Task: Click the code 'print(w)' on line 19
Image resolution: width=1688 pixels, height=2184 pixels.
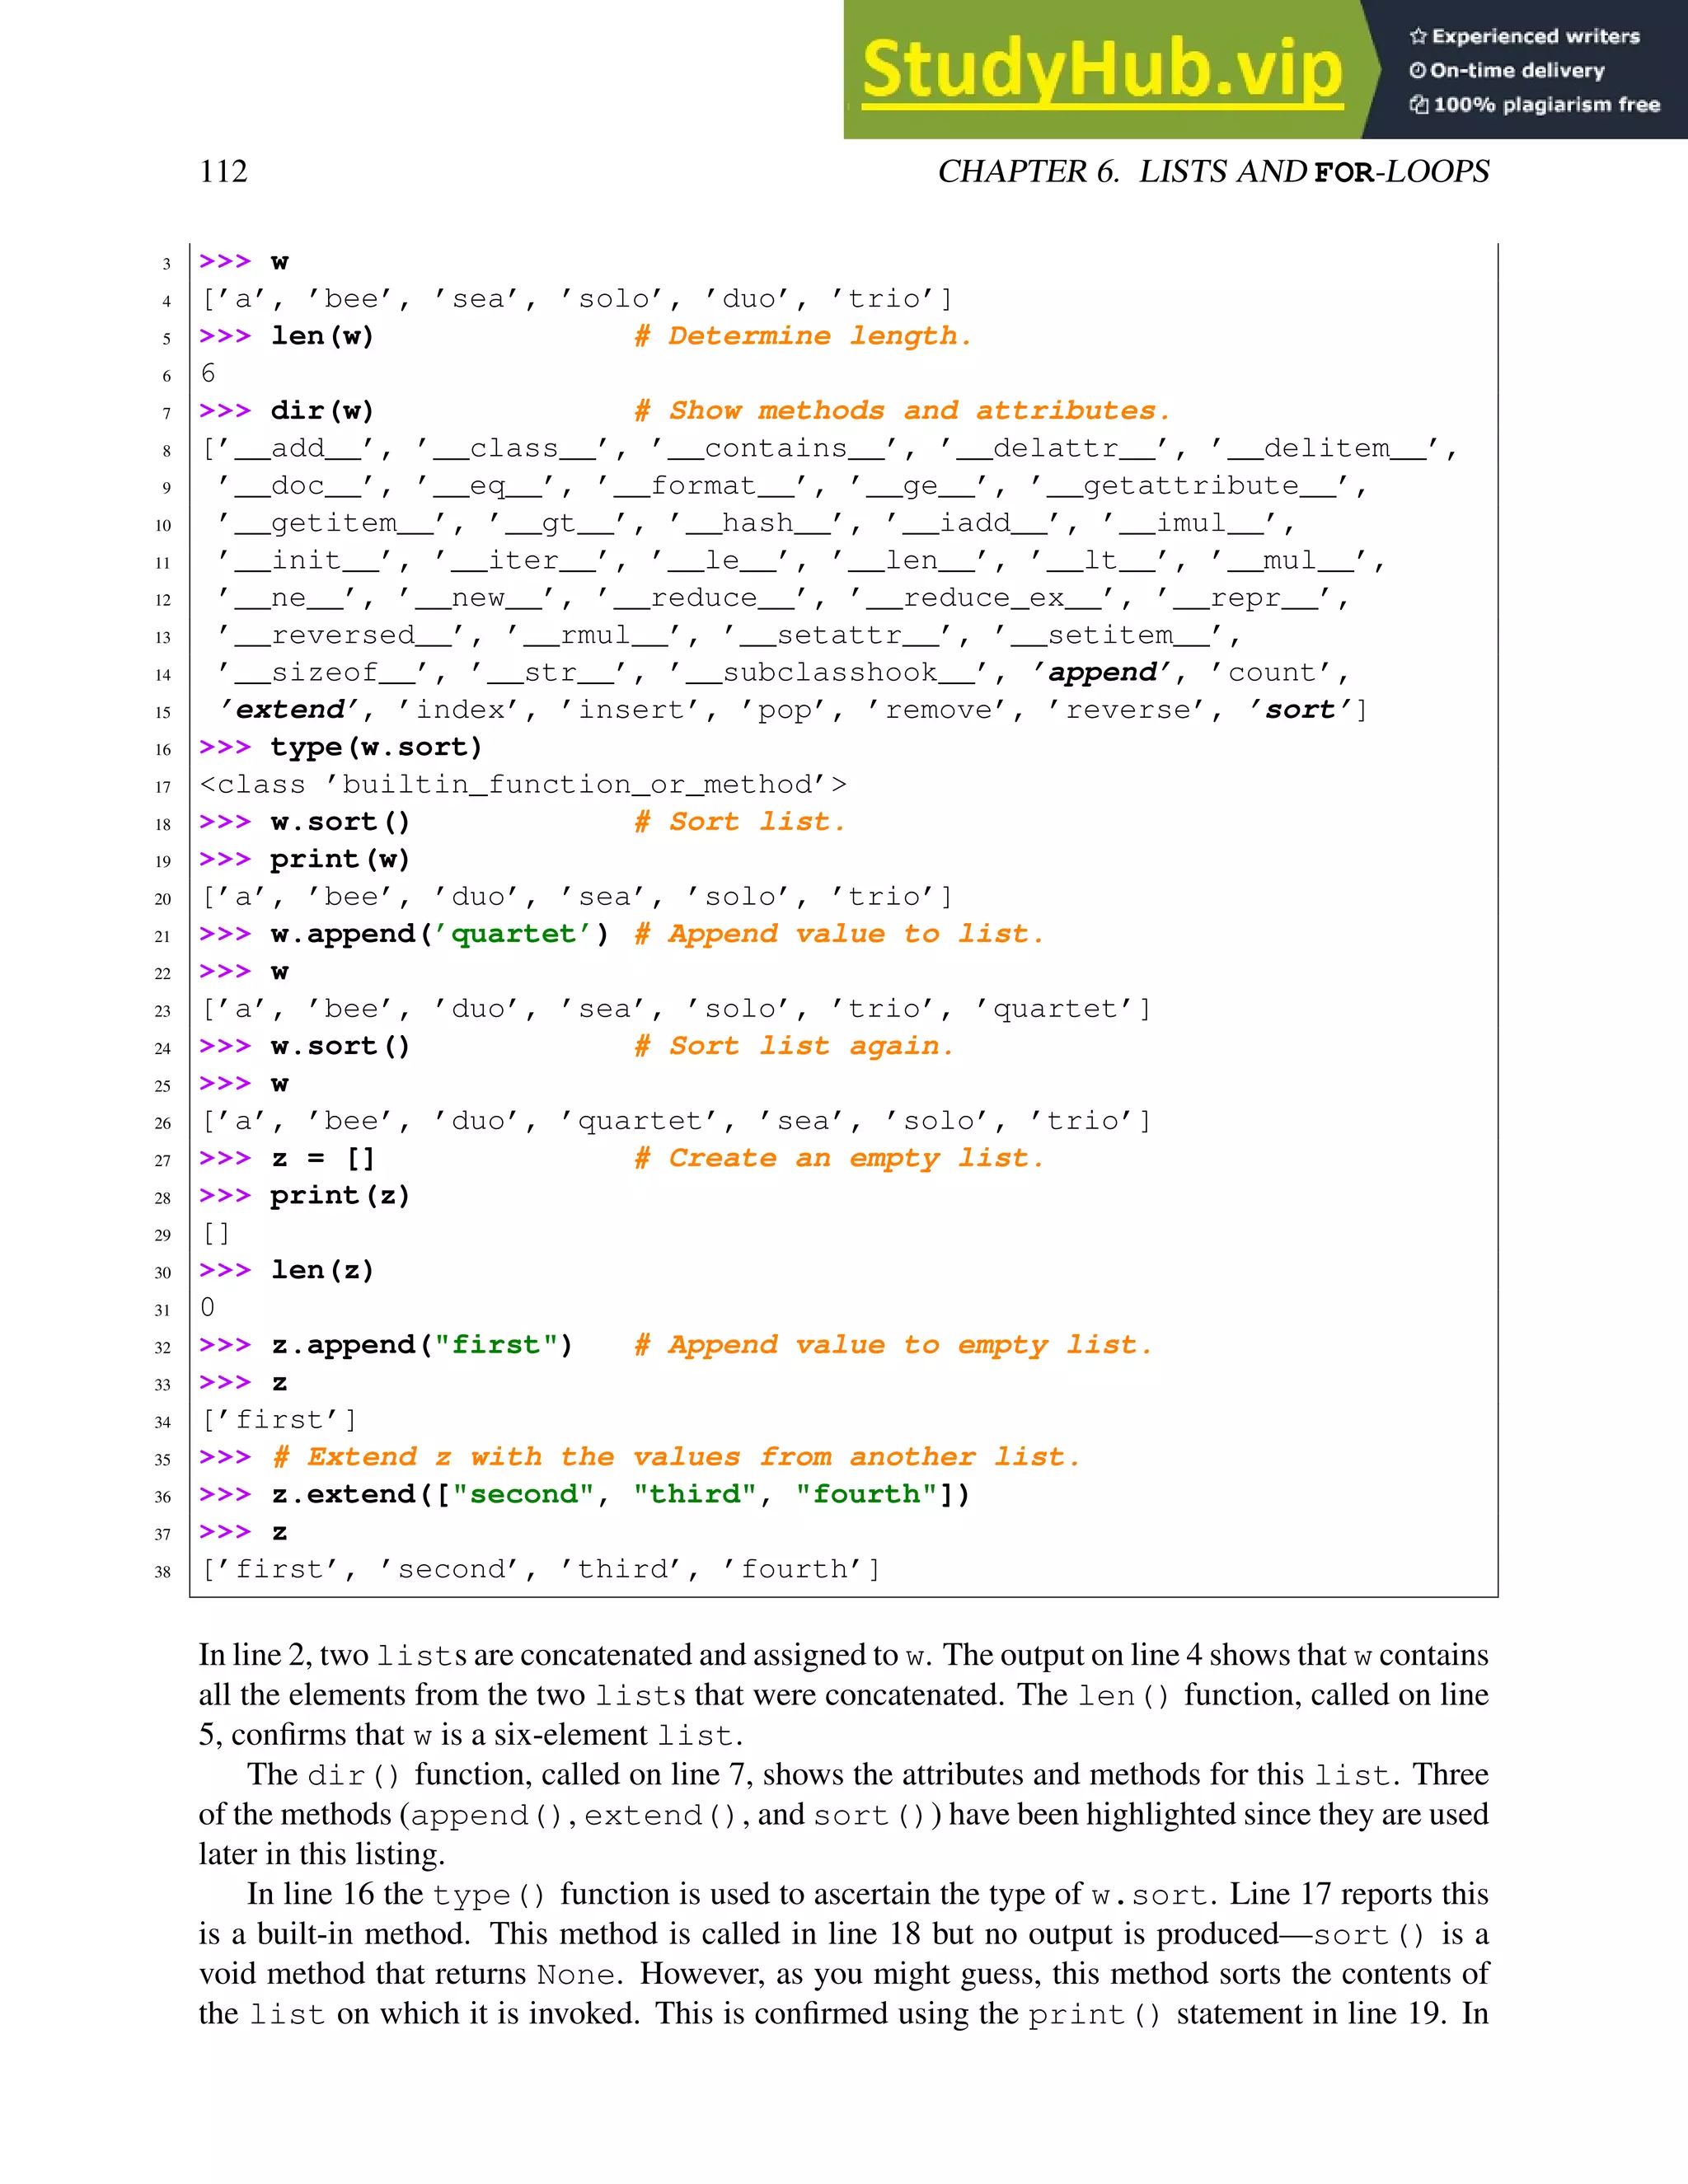Action: (x=340, y=859)
